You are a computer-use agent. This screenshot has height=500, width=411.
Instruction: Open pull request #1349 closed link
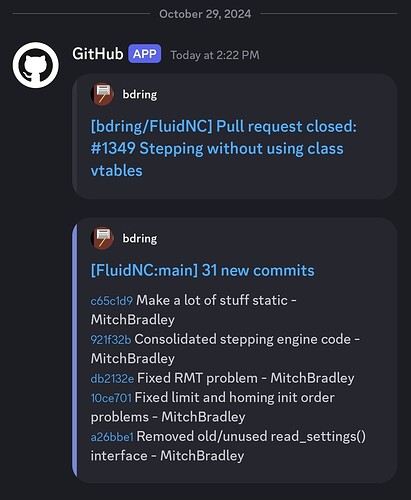coord(223,148)
